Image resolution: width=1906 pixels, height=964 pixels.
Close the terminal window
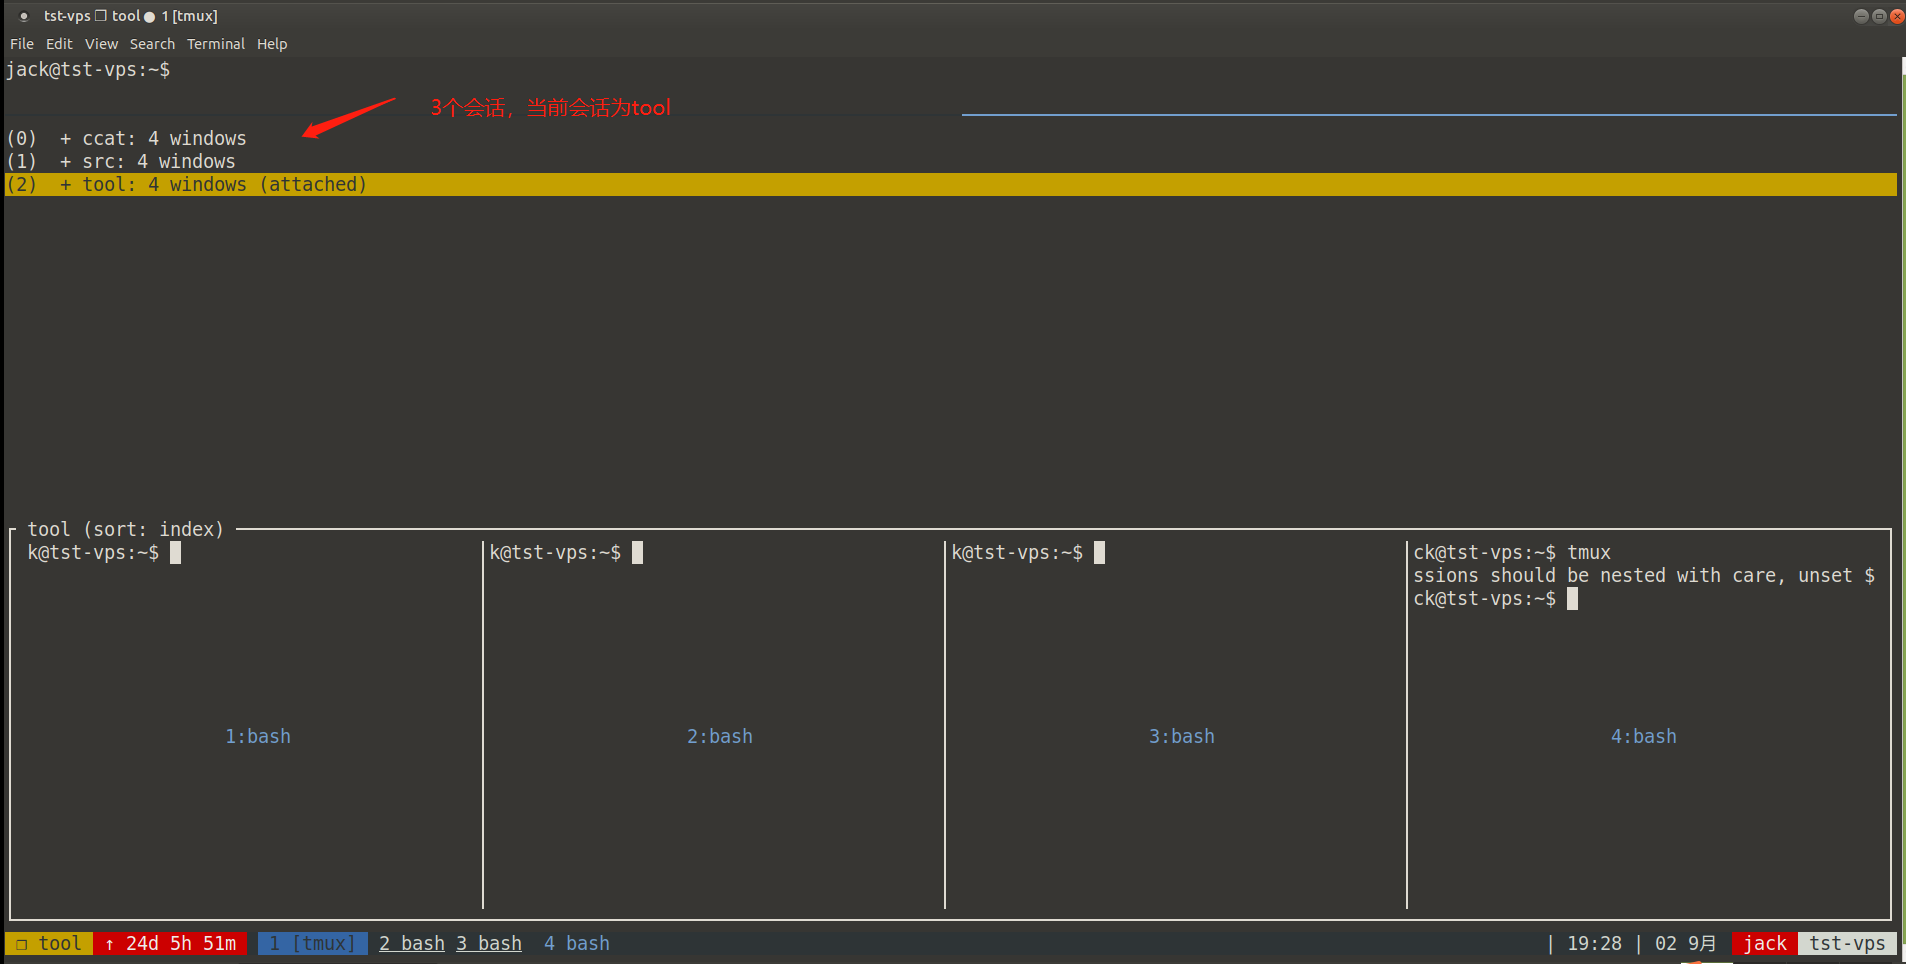pyautogui.click(x=1897, y=16)
